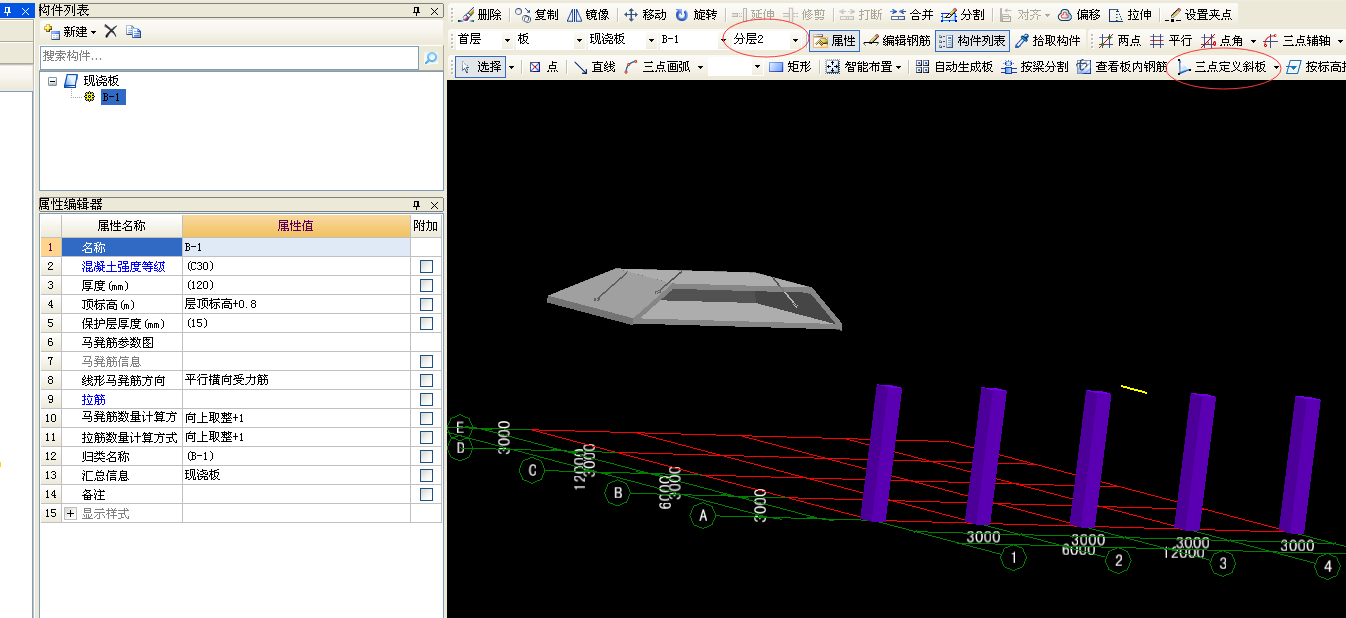
Task: Check 附加 box for 汇总信息
Action: (x=426, y=475)
